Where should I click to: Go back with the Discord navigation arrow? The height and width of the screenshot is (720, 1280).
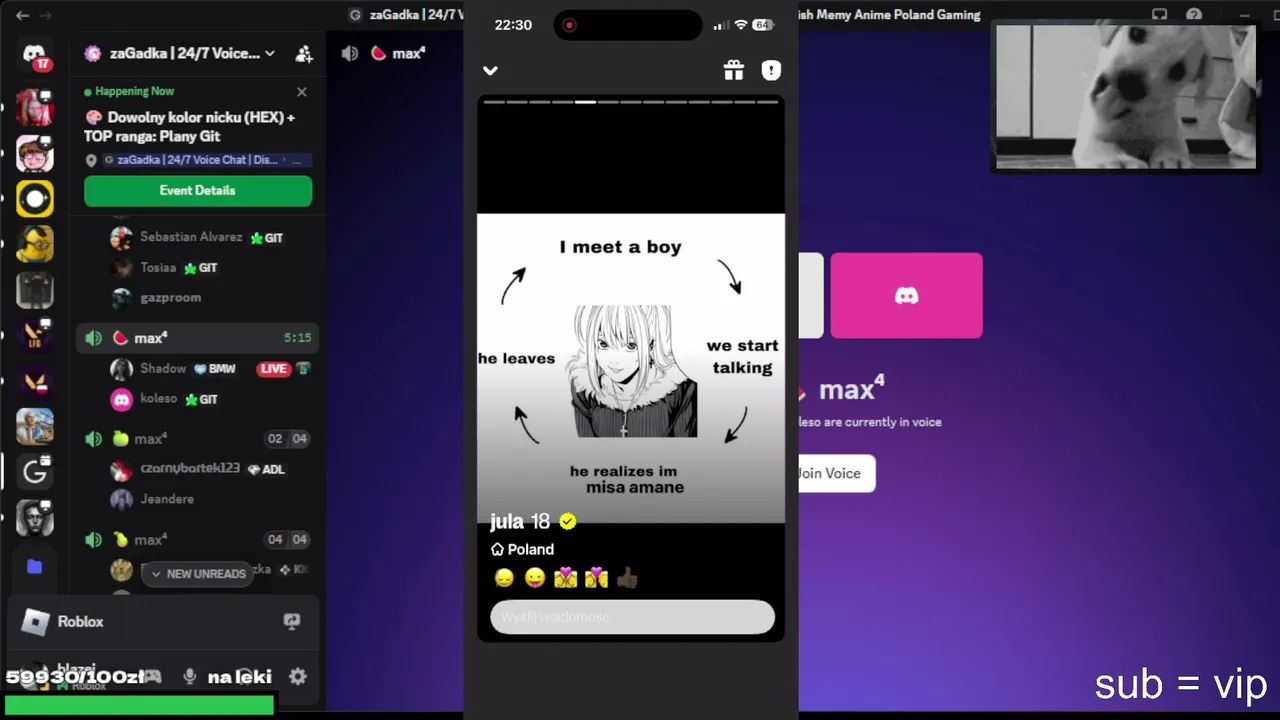point(22,15)
